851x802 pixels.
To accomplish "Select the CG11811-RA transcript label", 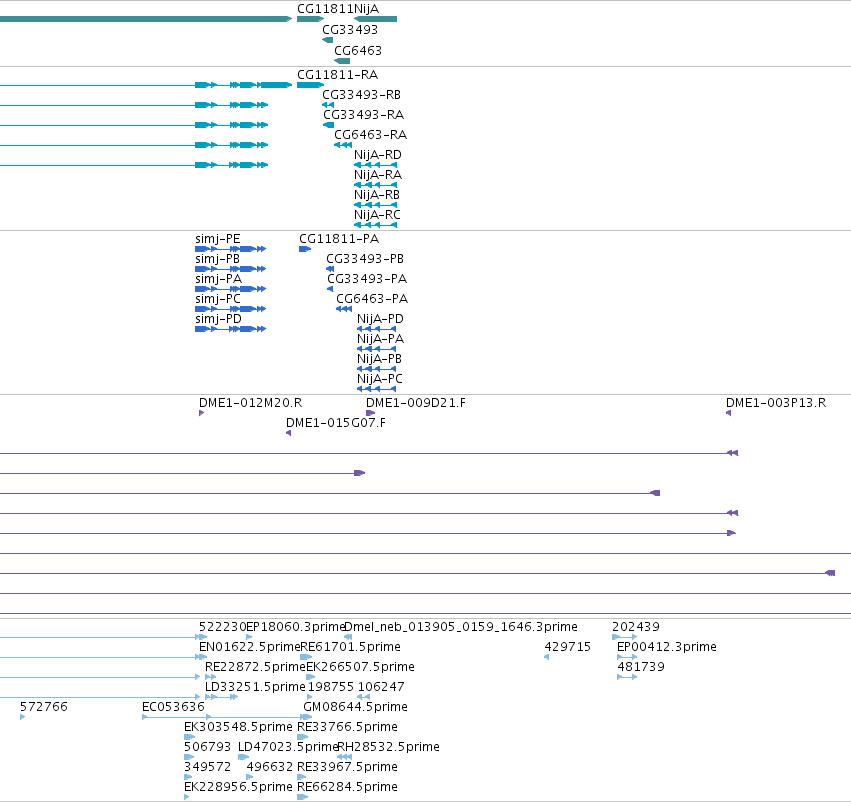I will [x=337, y=74].
